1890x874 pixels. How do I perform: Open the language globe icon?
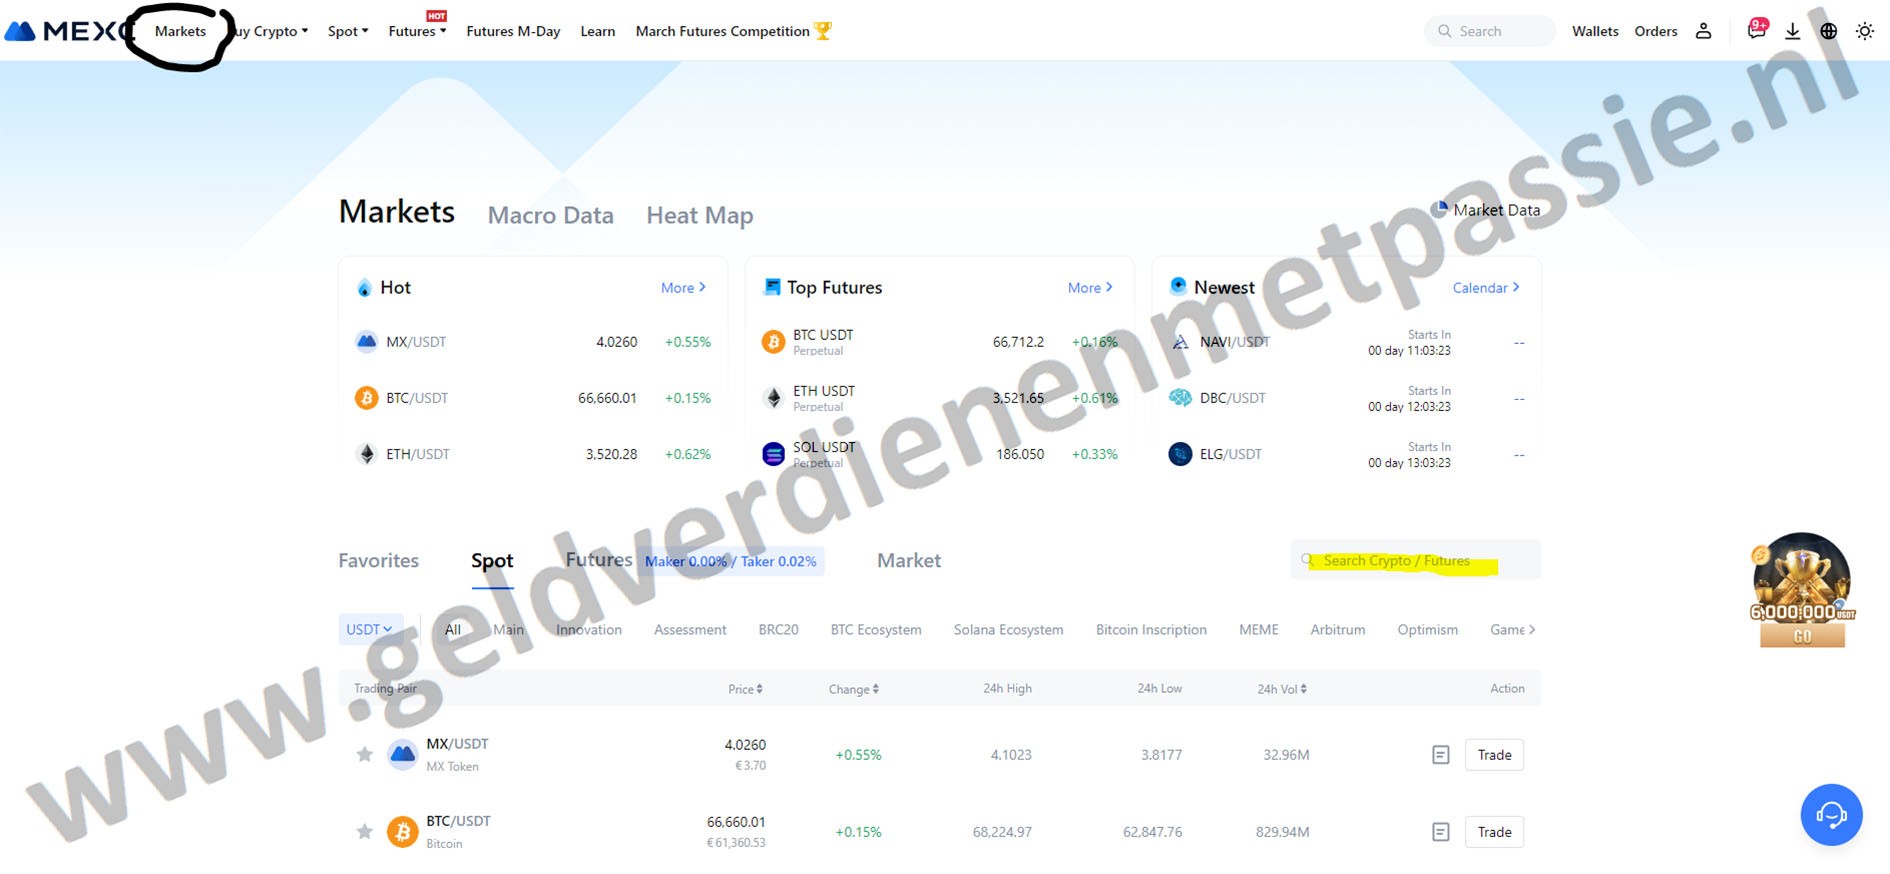(x=1828, y=31)
